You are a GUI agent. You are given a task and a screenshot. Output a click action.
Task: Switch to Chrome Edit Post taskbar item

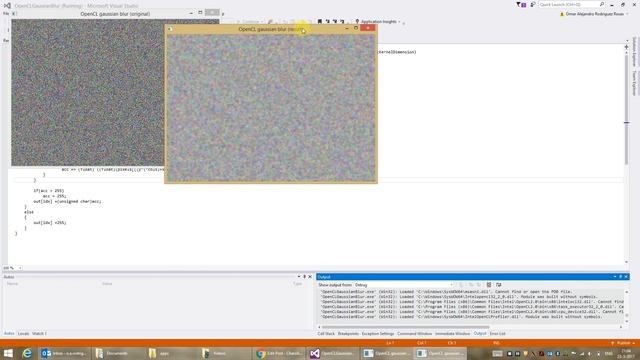279,353
